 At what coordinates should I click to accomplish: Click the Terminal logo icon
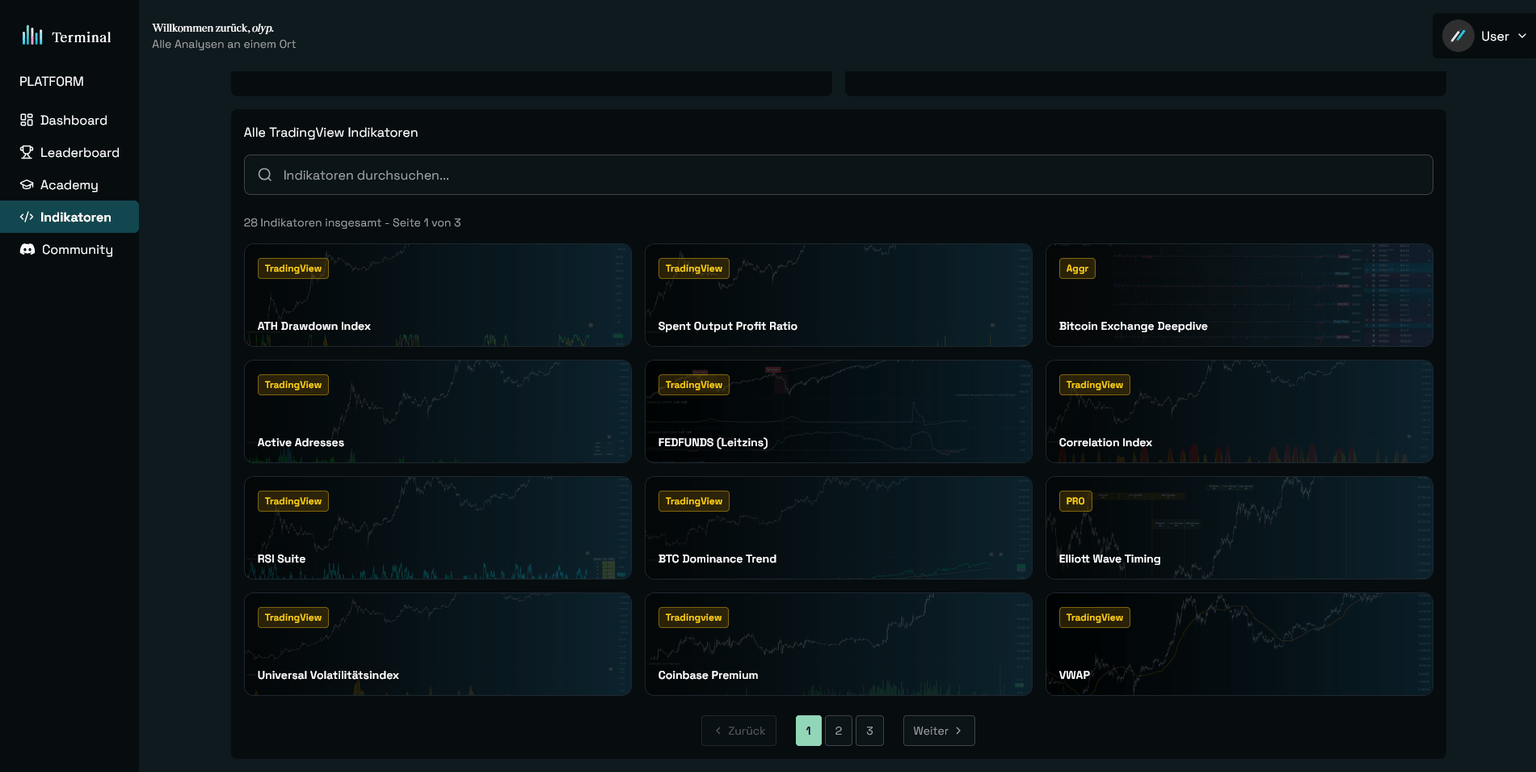click(x=33, y=36)
